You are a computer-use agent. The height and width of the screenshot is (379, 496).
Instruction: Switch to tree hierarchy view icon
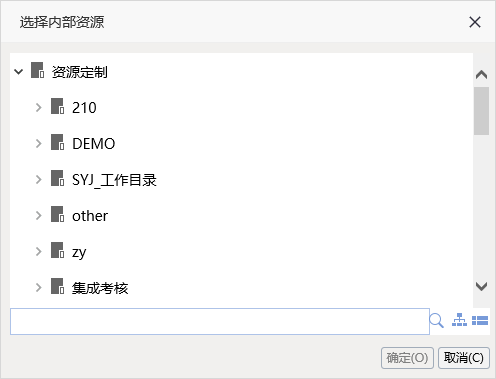(x=459, y=320)
